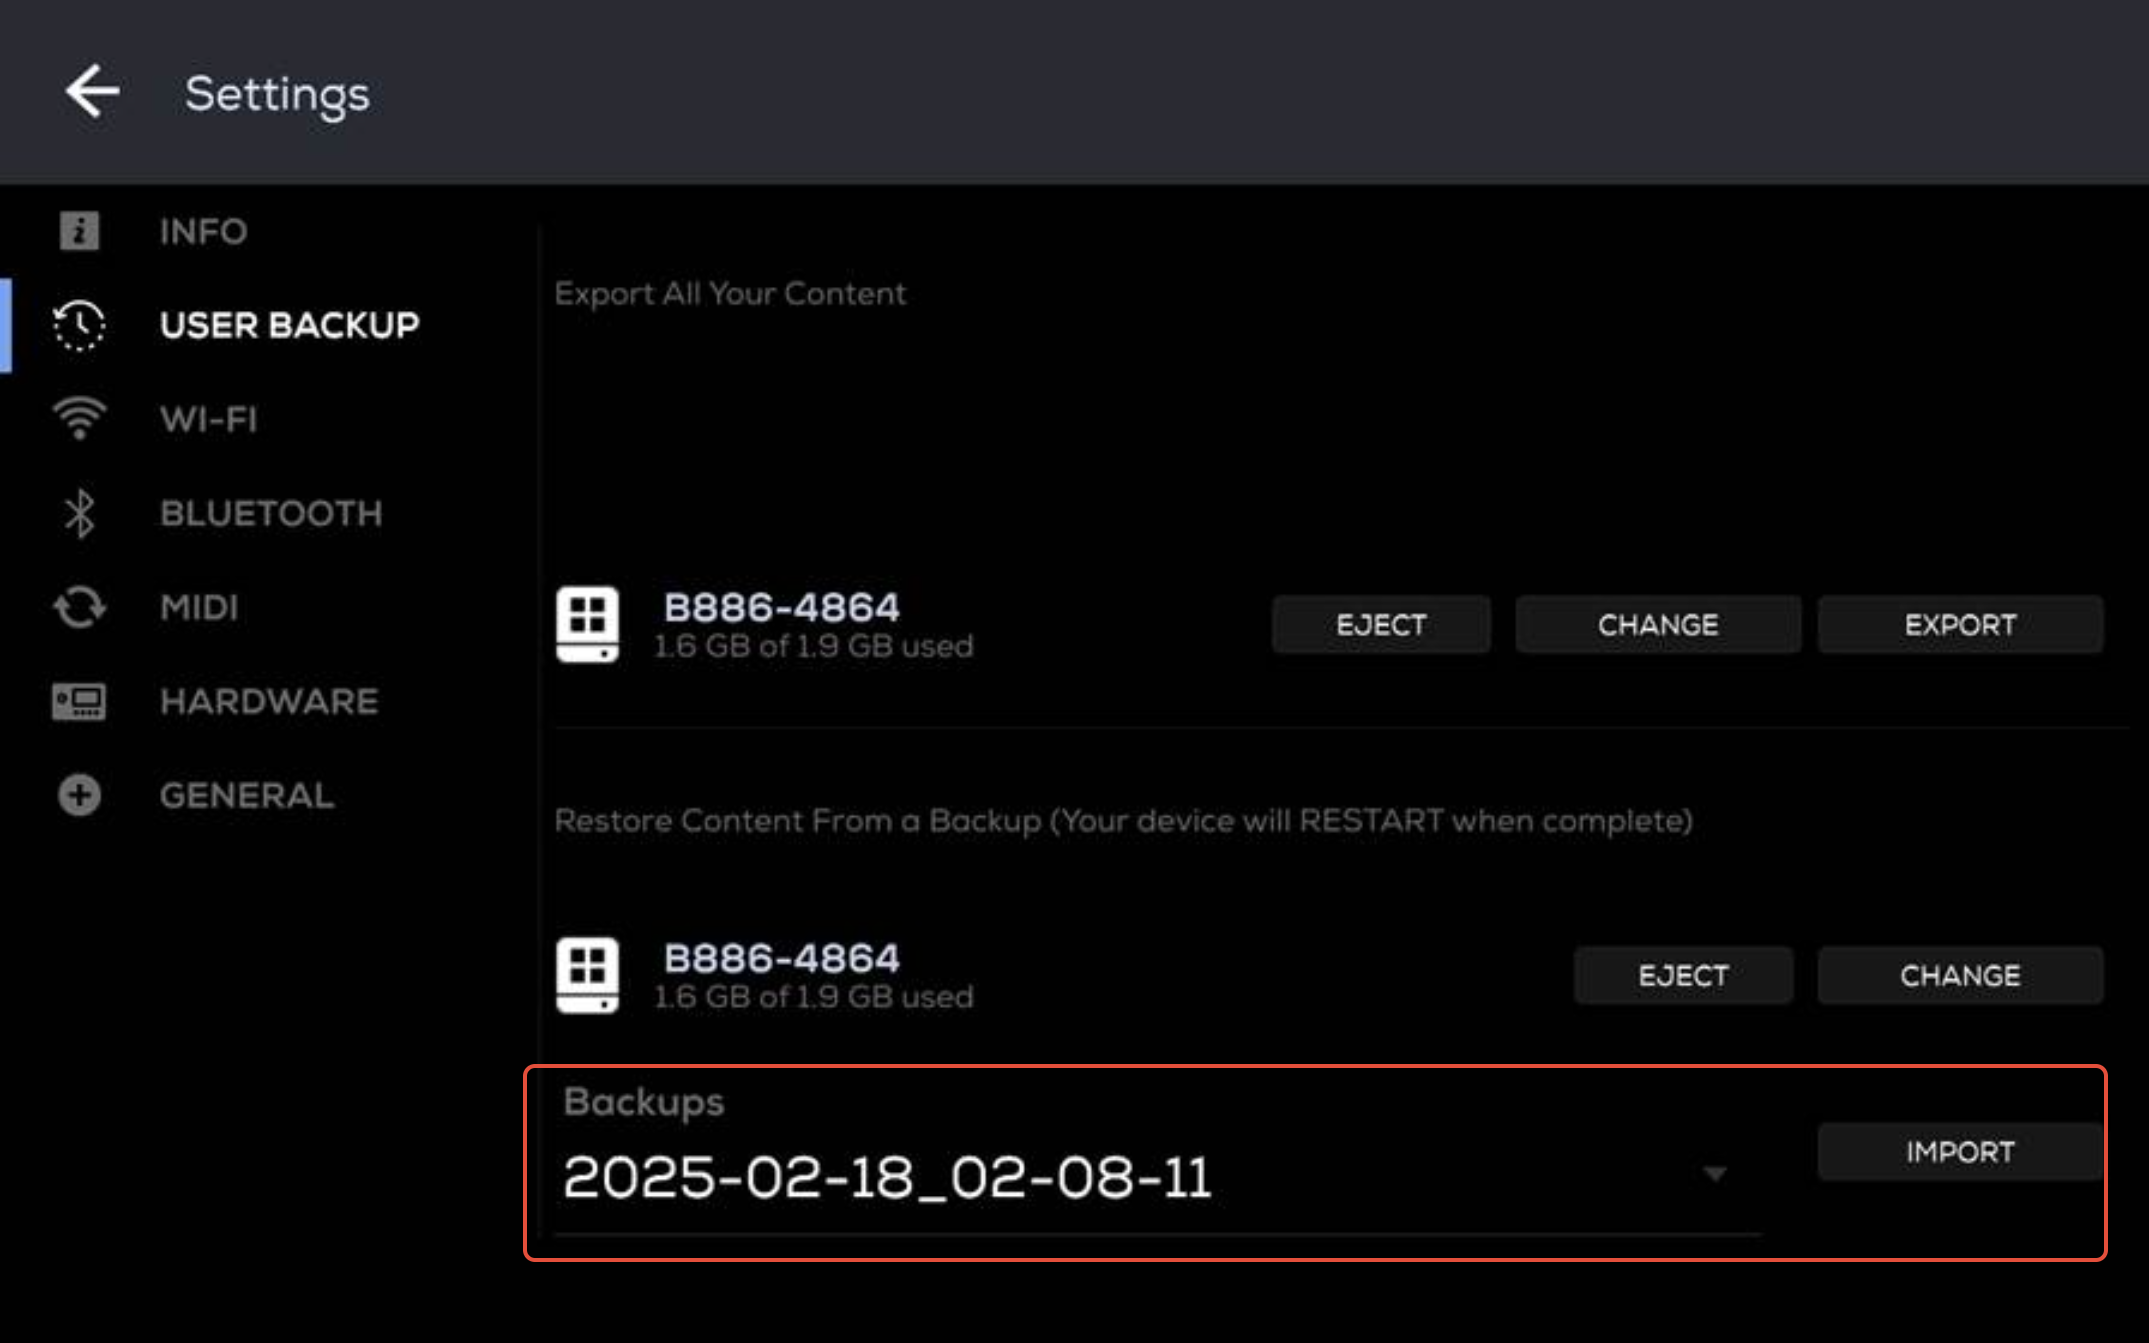The image size is (2149, 1343).
Task: Switch to the BLUETOOTH settings tab
Action: (271, 513)
